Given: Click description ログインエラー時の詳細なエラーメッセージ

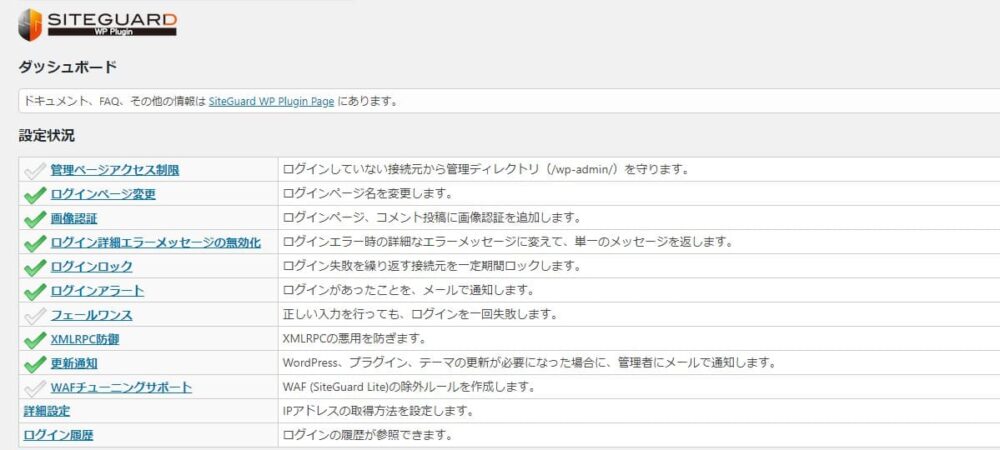Looking at the screenshot, I should pyautogui.click(x=507, y=242).
